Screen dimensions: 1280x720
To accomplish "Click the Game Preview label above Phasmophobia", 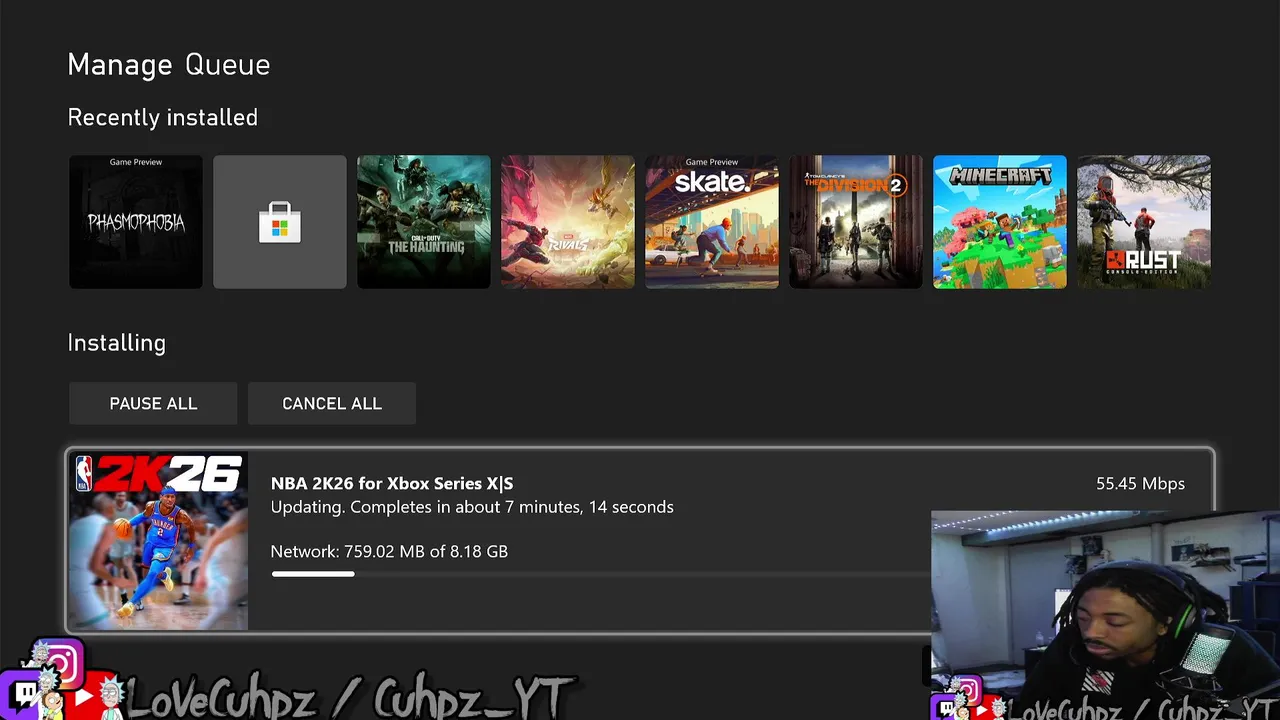I will coord(136,162).
